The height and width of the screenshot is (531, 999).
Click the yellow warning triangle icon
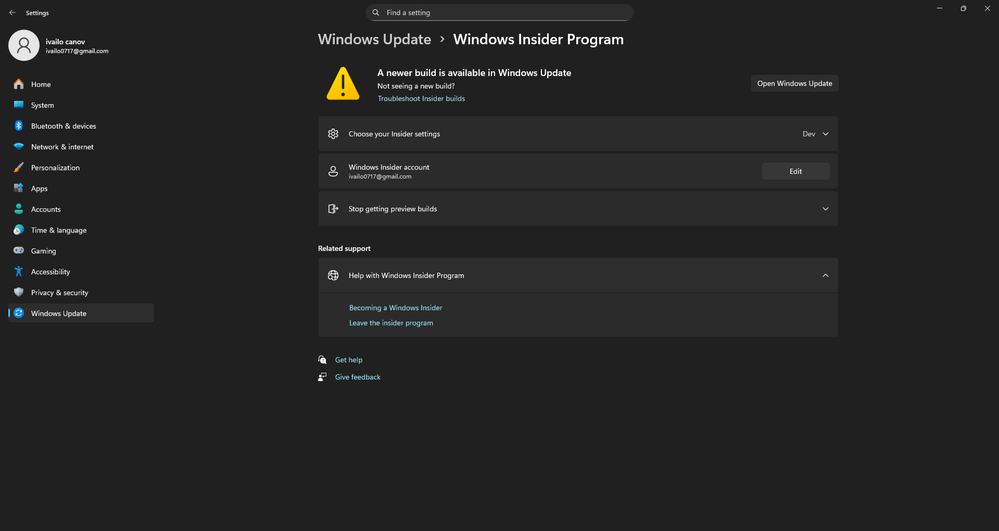click(x=343, y=84)
